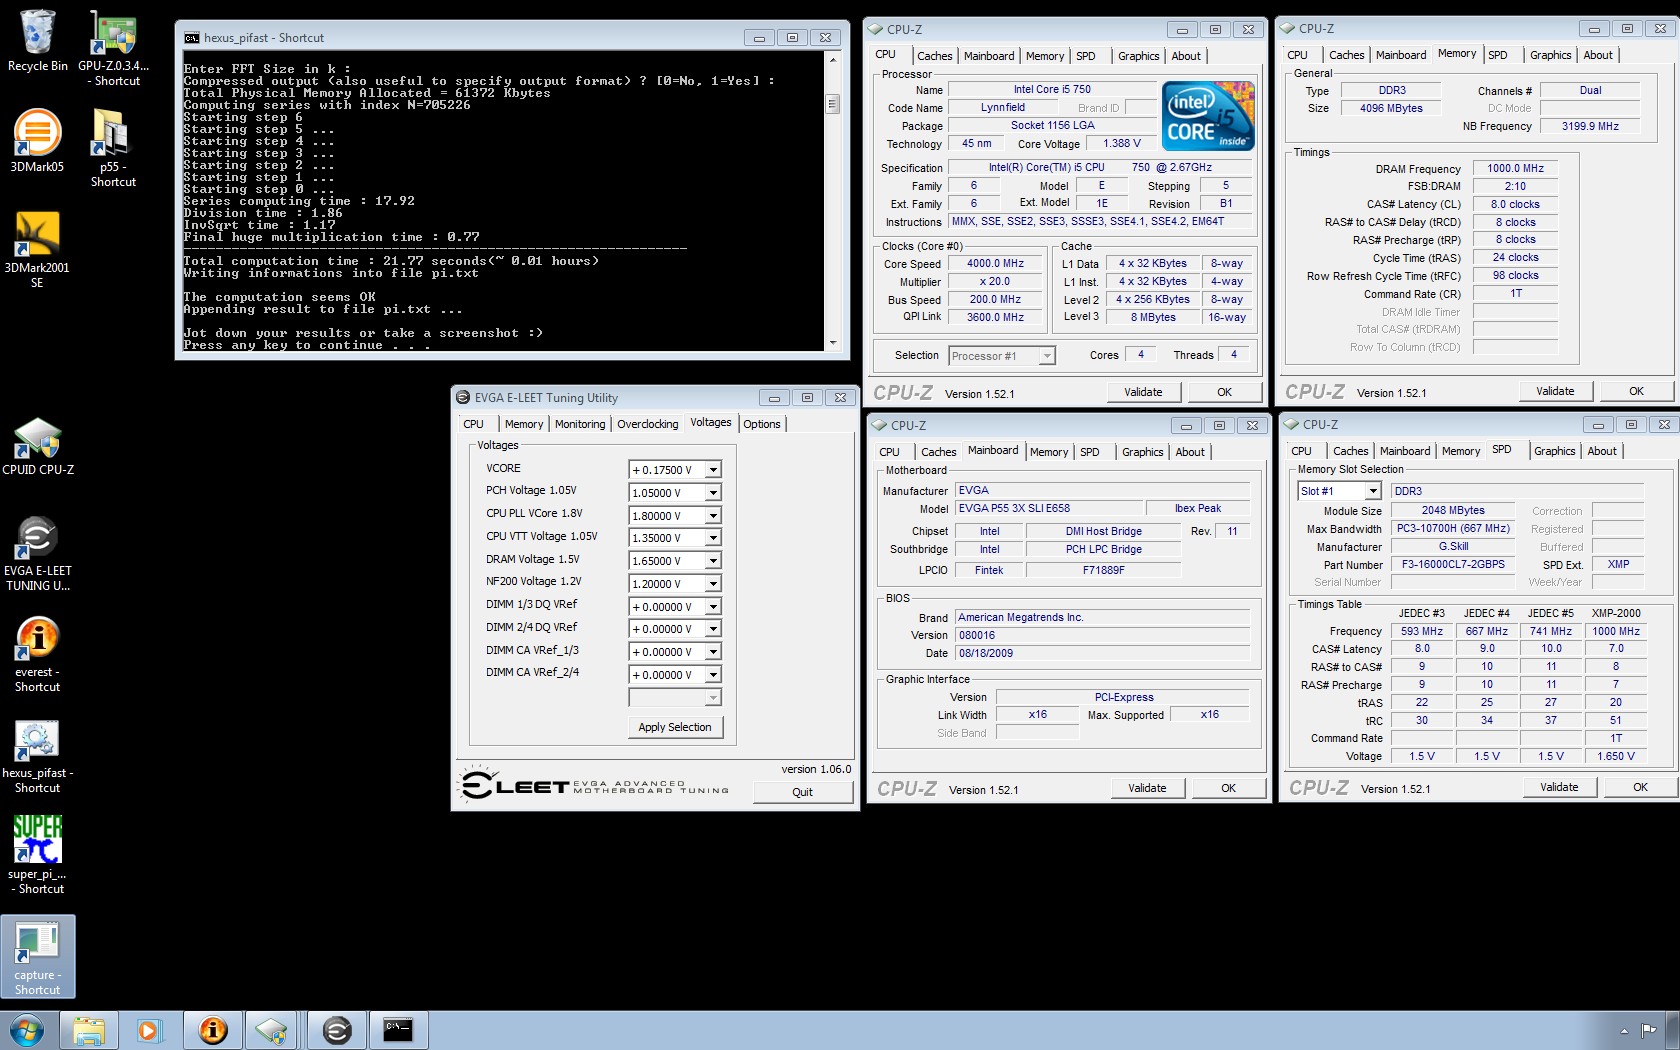The height and width of the screenshot is (1050, 1680).
Task: Open Graphics tab in the CPU-Z Memory window
Action: tap(1550, 55)
